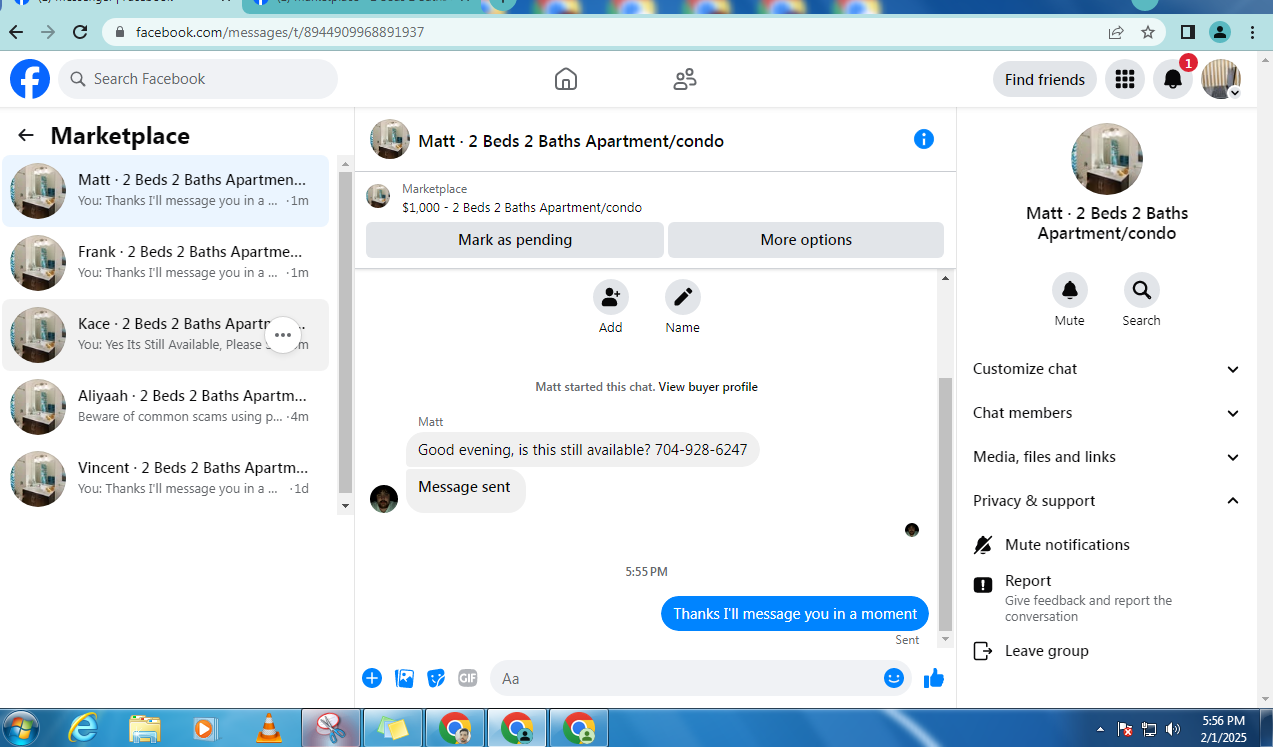Image resolution: width=1273 pixels, height=747 pixels.
Task: Expand Media, files and links section
Action: point(1107,457)
